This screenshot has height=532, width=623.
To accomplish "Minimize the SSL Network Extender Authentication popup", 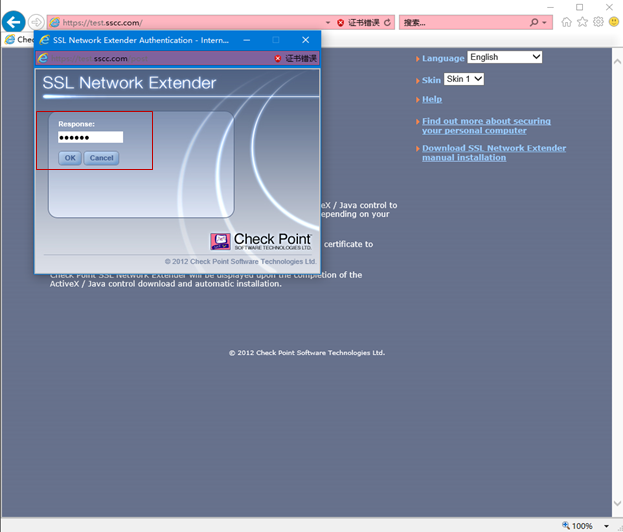I will coord(247,40).
